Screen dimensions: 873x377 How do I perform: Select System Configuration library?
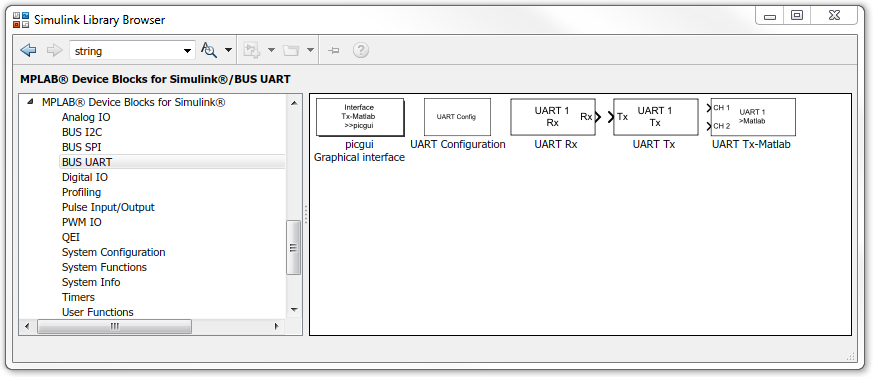(114, 252)
